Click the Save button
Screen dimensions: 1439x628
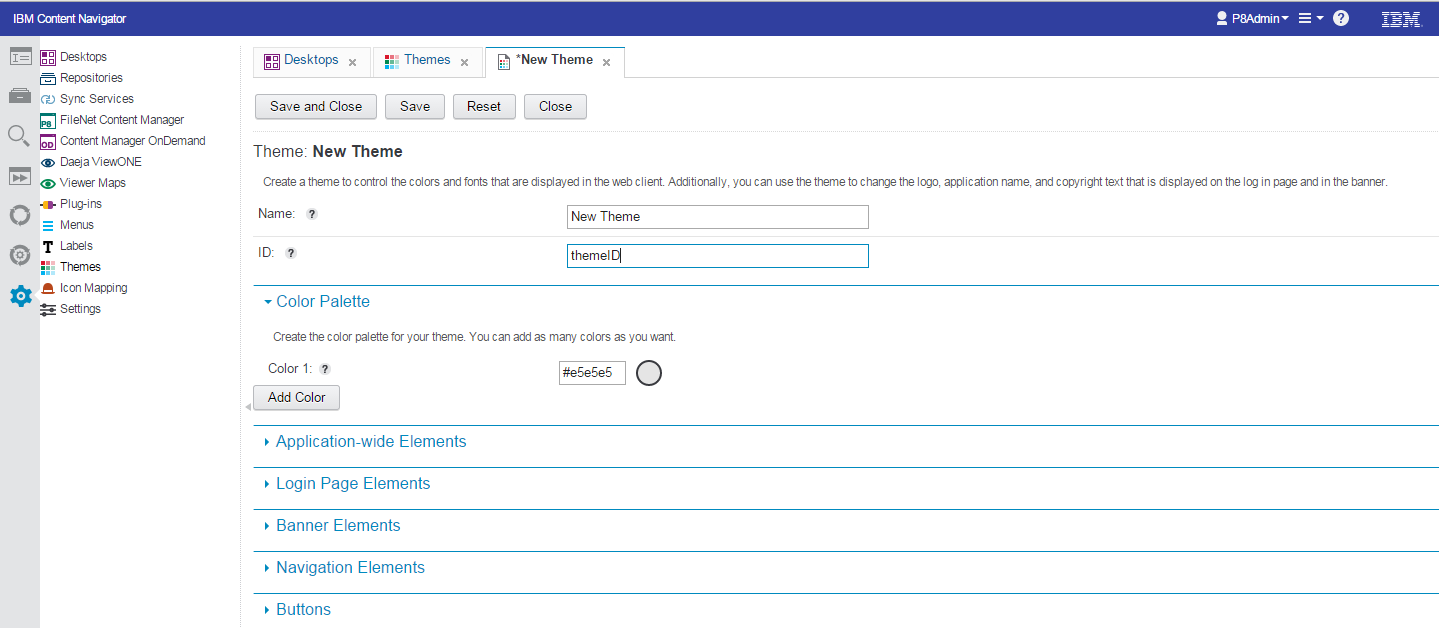coord(415,106)
